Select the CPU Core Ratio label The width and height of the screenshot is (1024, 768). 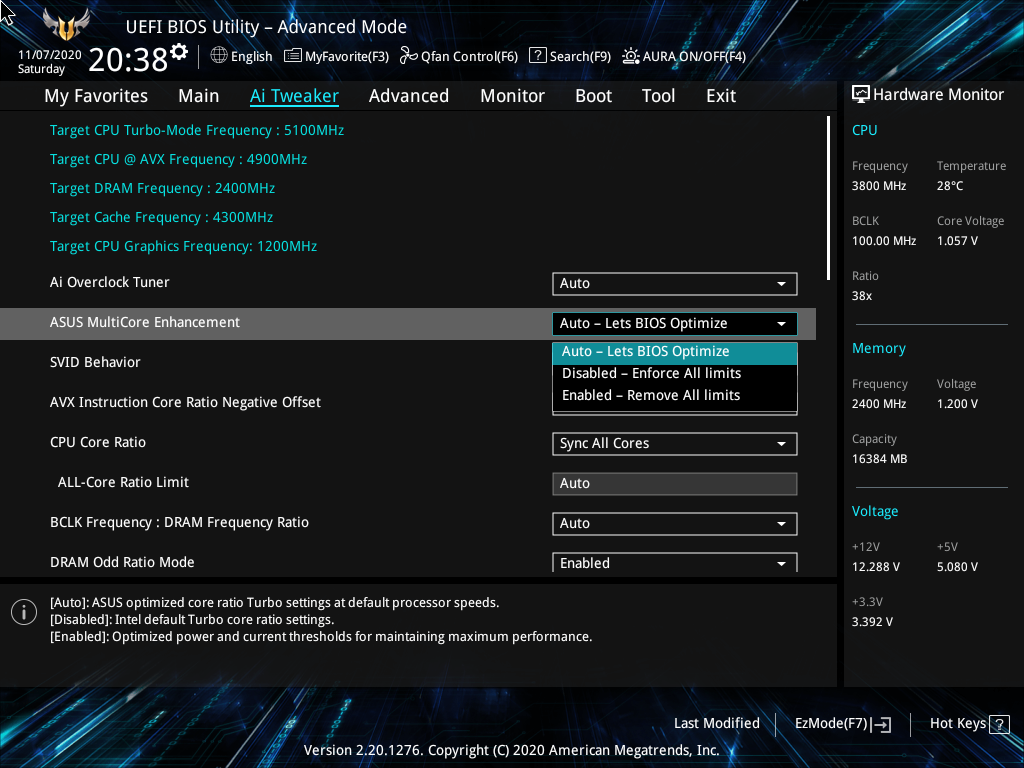(97, 442)
